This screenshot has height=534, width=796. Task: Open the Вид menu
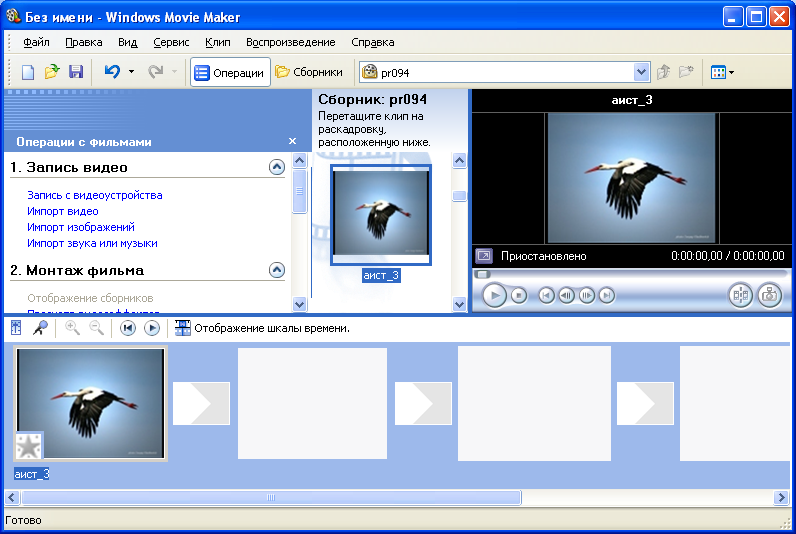[x=128, y=42]
